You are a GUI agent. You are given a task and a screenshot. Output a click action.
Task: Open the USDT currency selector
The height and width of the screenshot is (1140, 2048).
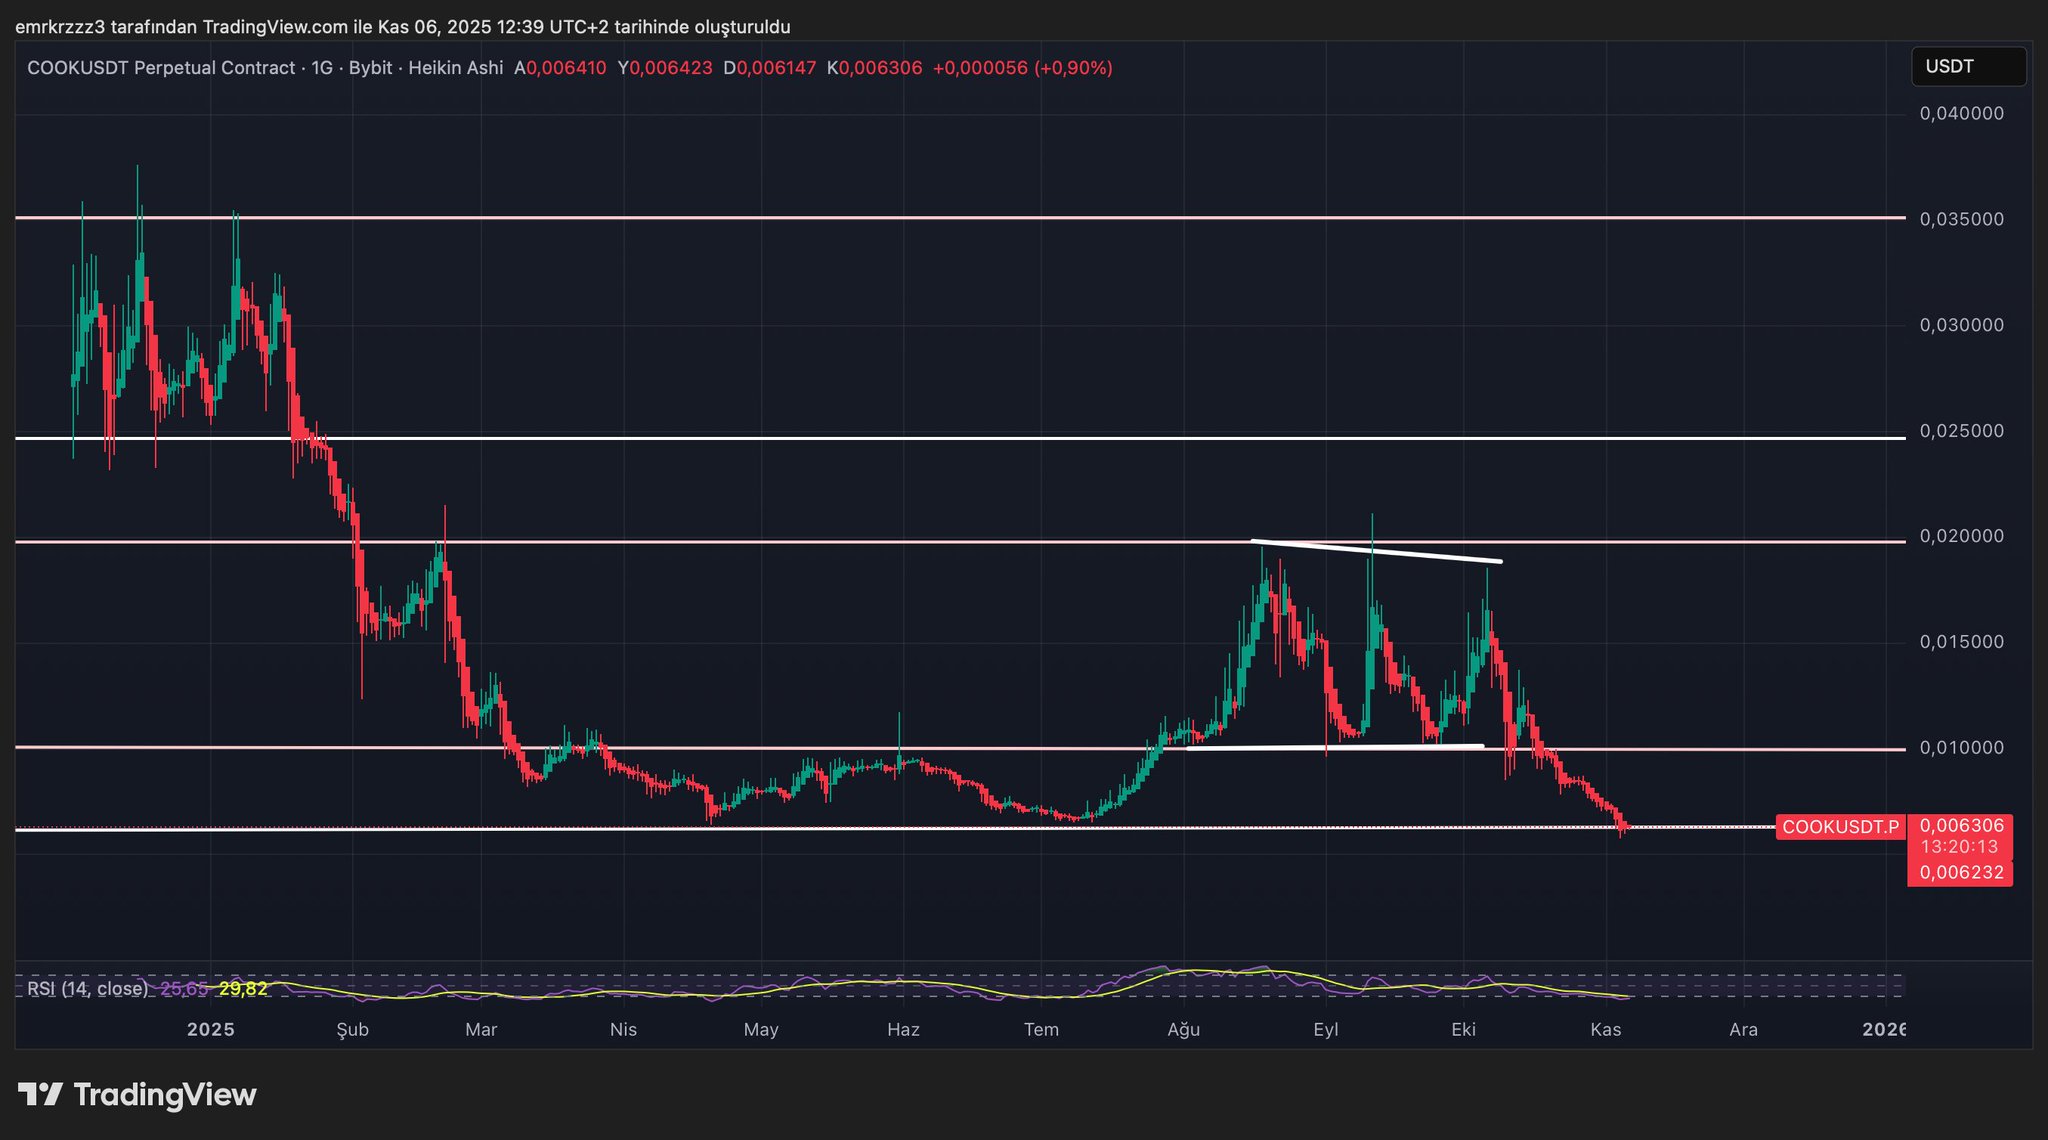coord(1967,67)
